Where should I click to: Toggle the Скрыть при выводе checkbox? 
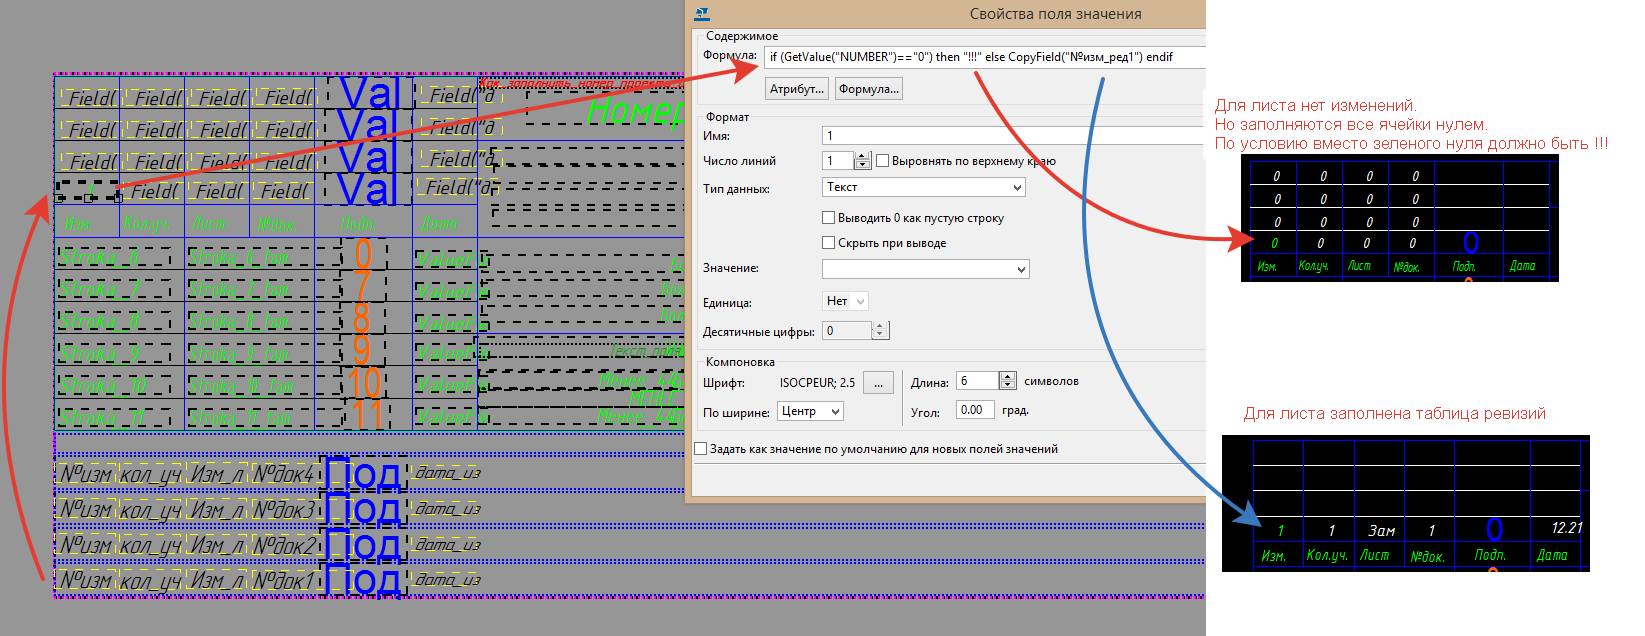point(828,243)
